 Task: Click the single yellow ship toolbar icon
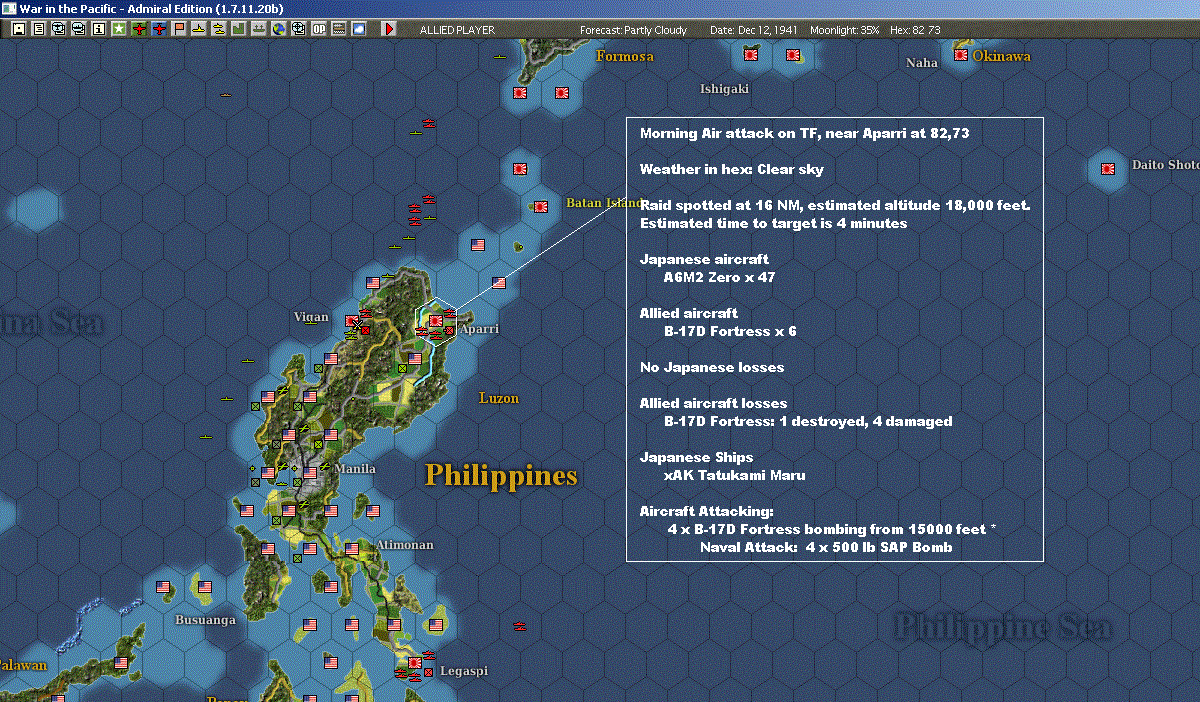[199, 29]
